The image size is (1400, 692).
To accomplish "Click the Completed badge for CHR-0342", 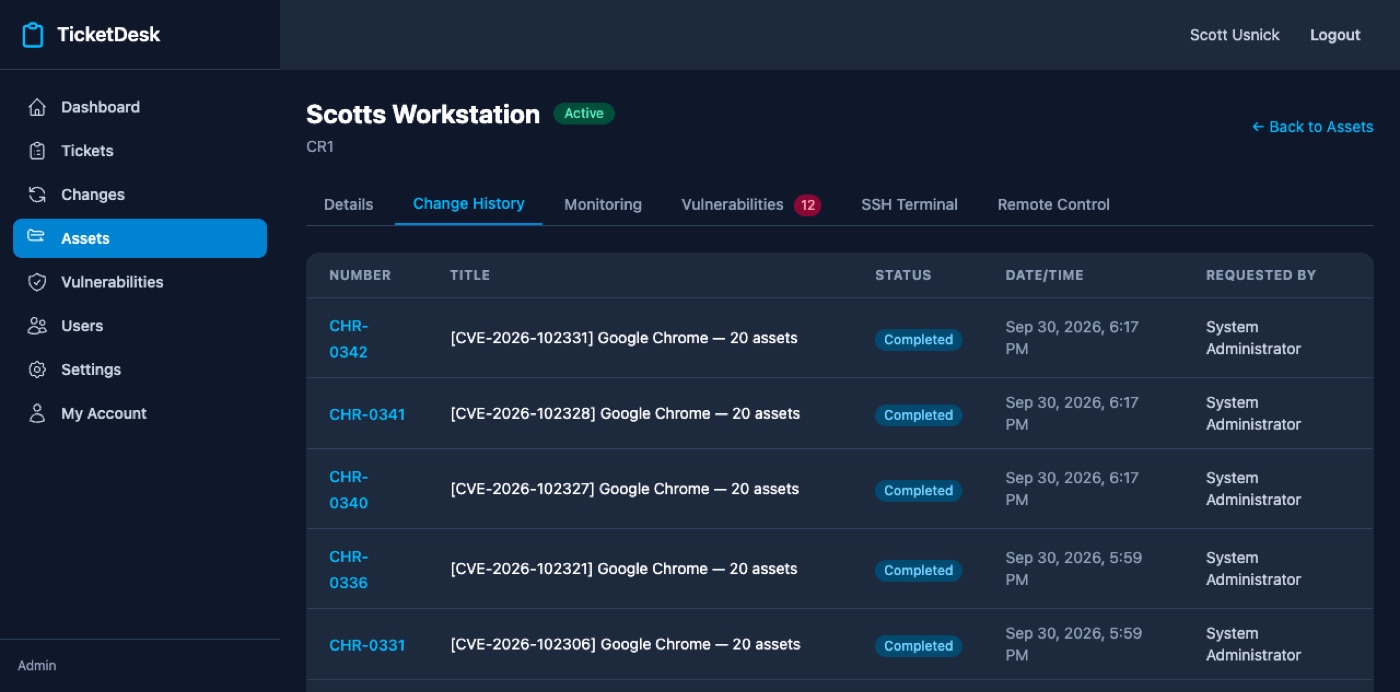I will (918, 340).
